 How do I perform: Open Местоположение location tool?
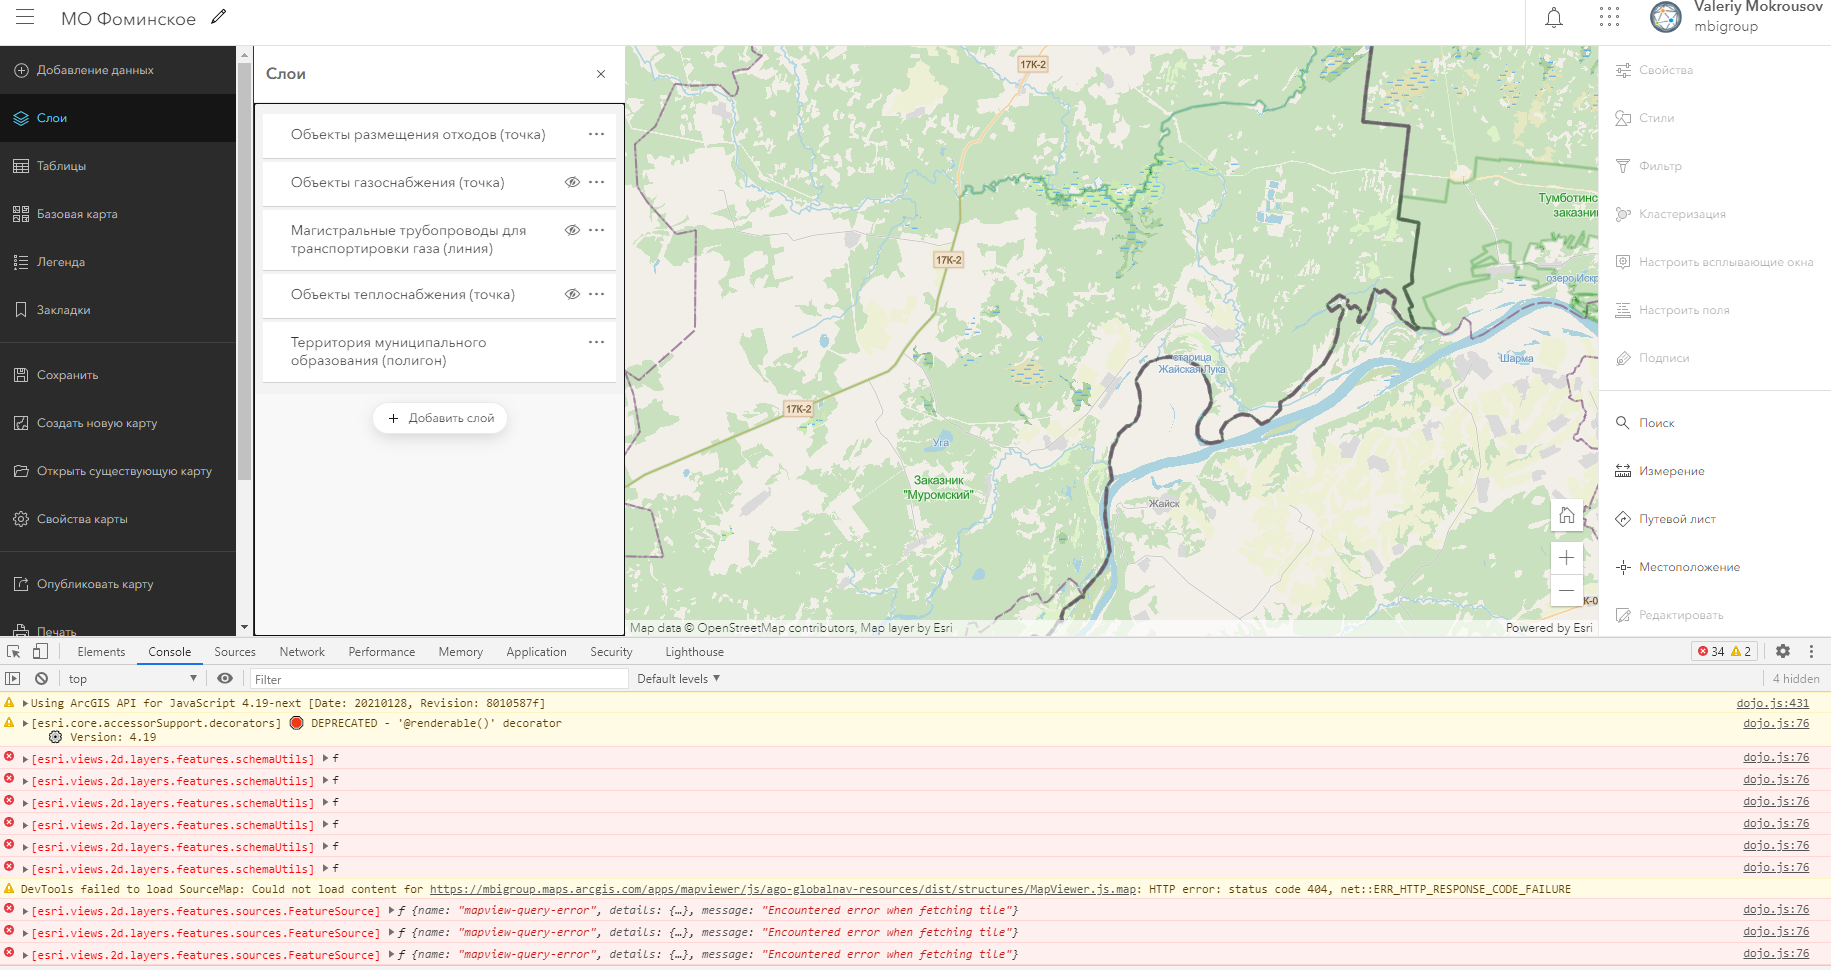1715,567
